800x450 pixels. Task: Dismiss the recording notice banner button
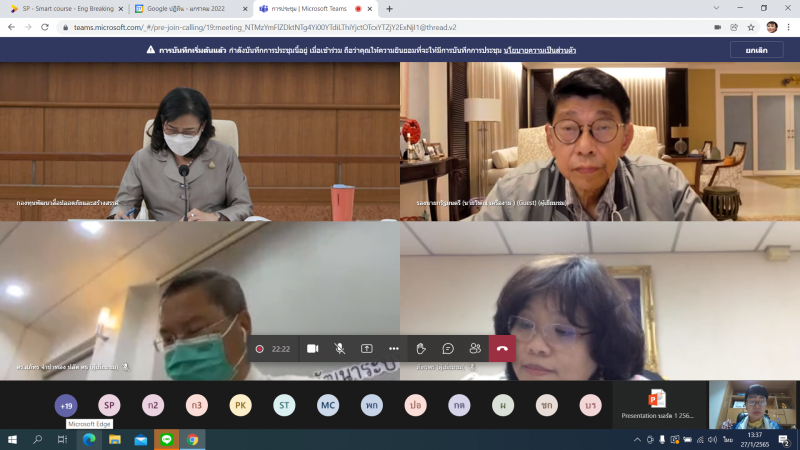tap(756, 50)
